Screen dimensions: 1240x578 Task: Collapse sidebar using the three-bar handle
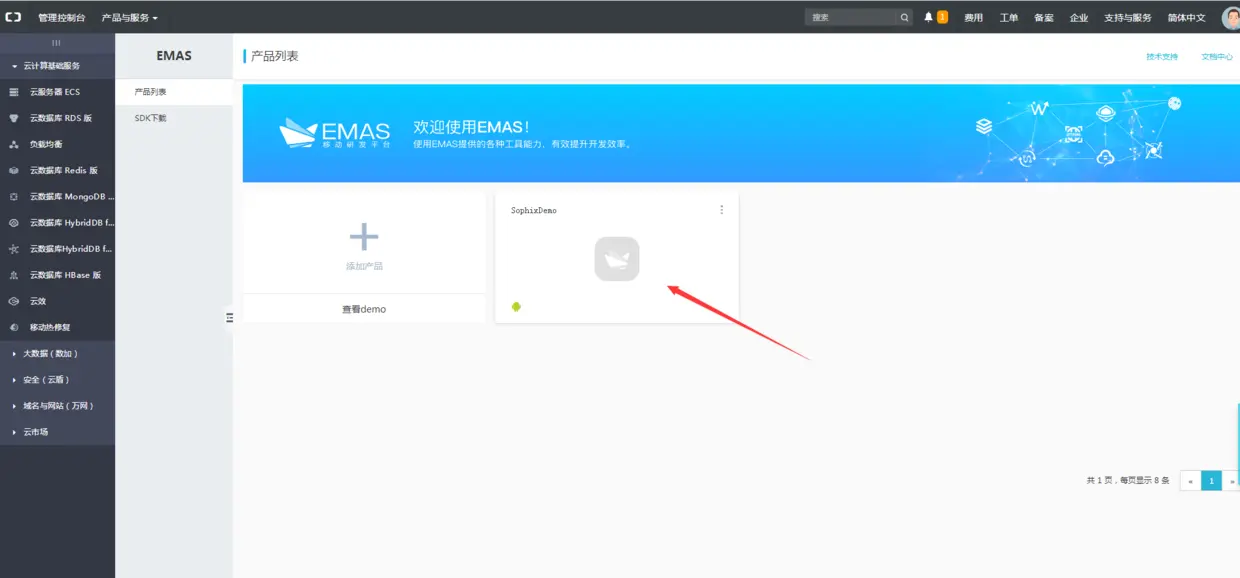click(x=57, y=43)
